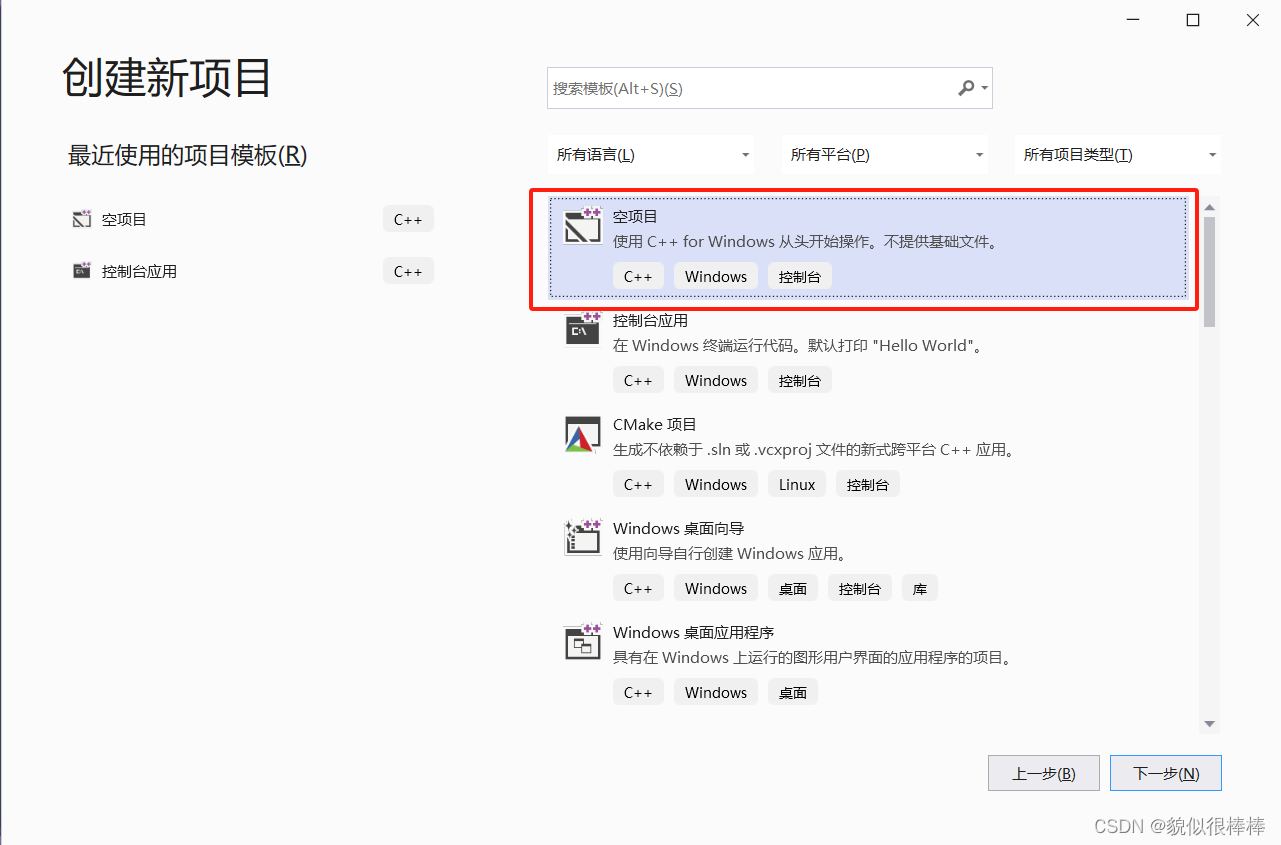
Task: Select the Windows 桌面应用程序 template title
Action: tap(694, 632)
